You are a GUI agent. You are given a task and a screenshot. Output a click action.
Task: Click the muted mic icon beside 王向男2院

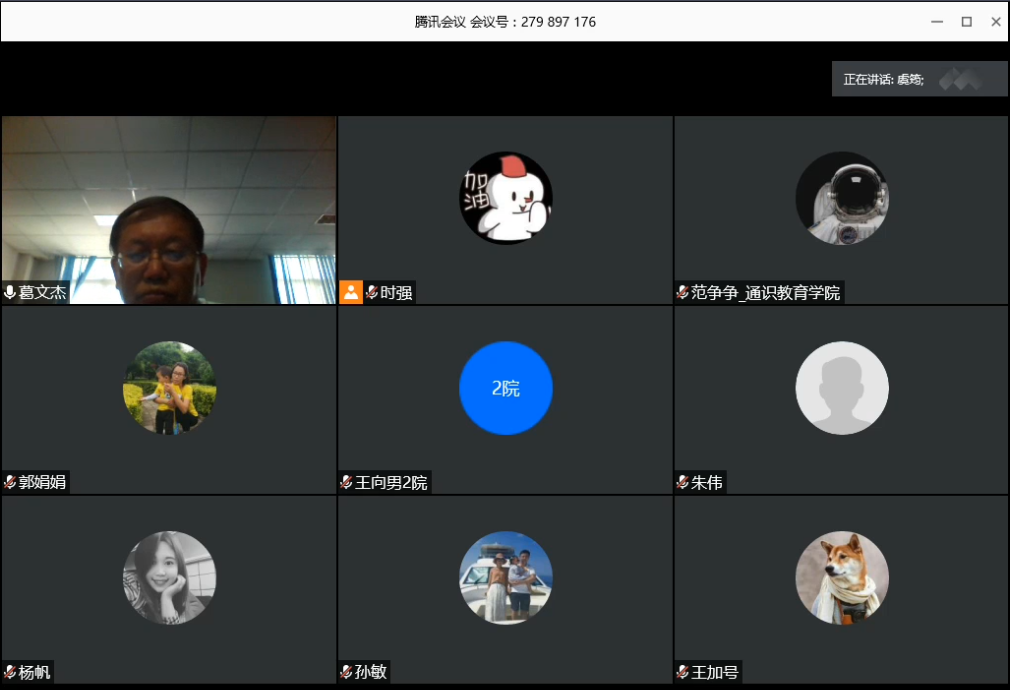(x=346, y=482)
